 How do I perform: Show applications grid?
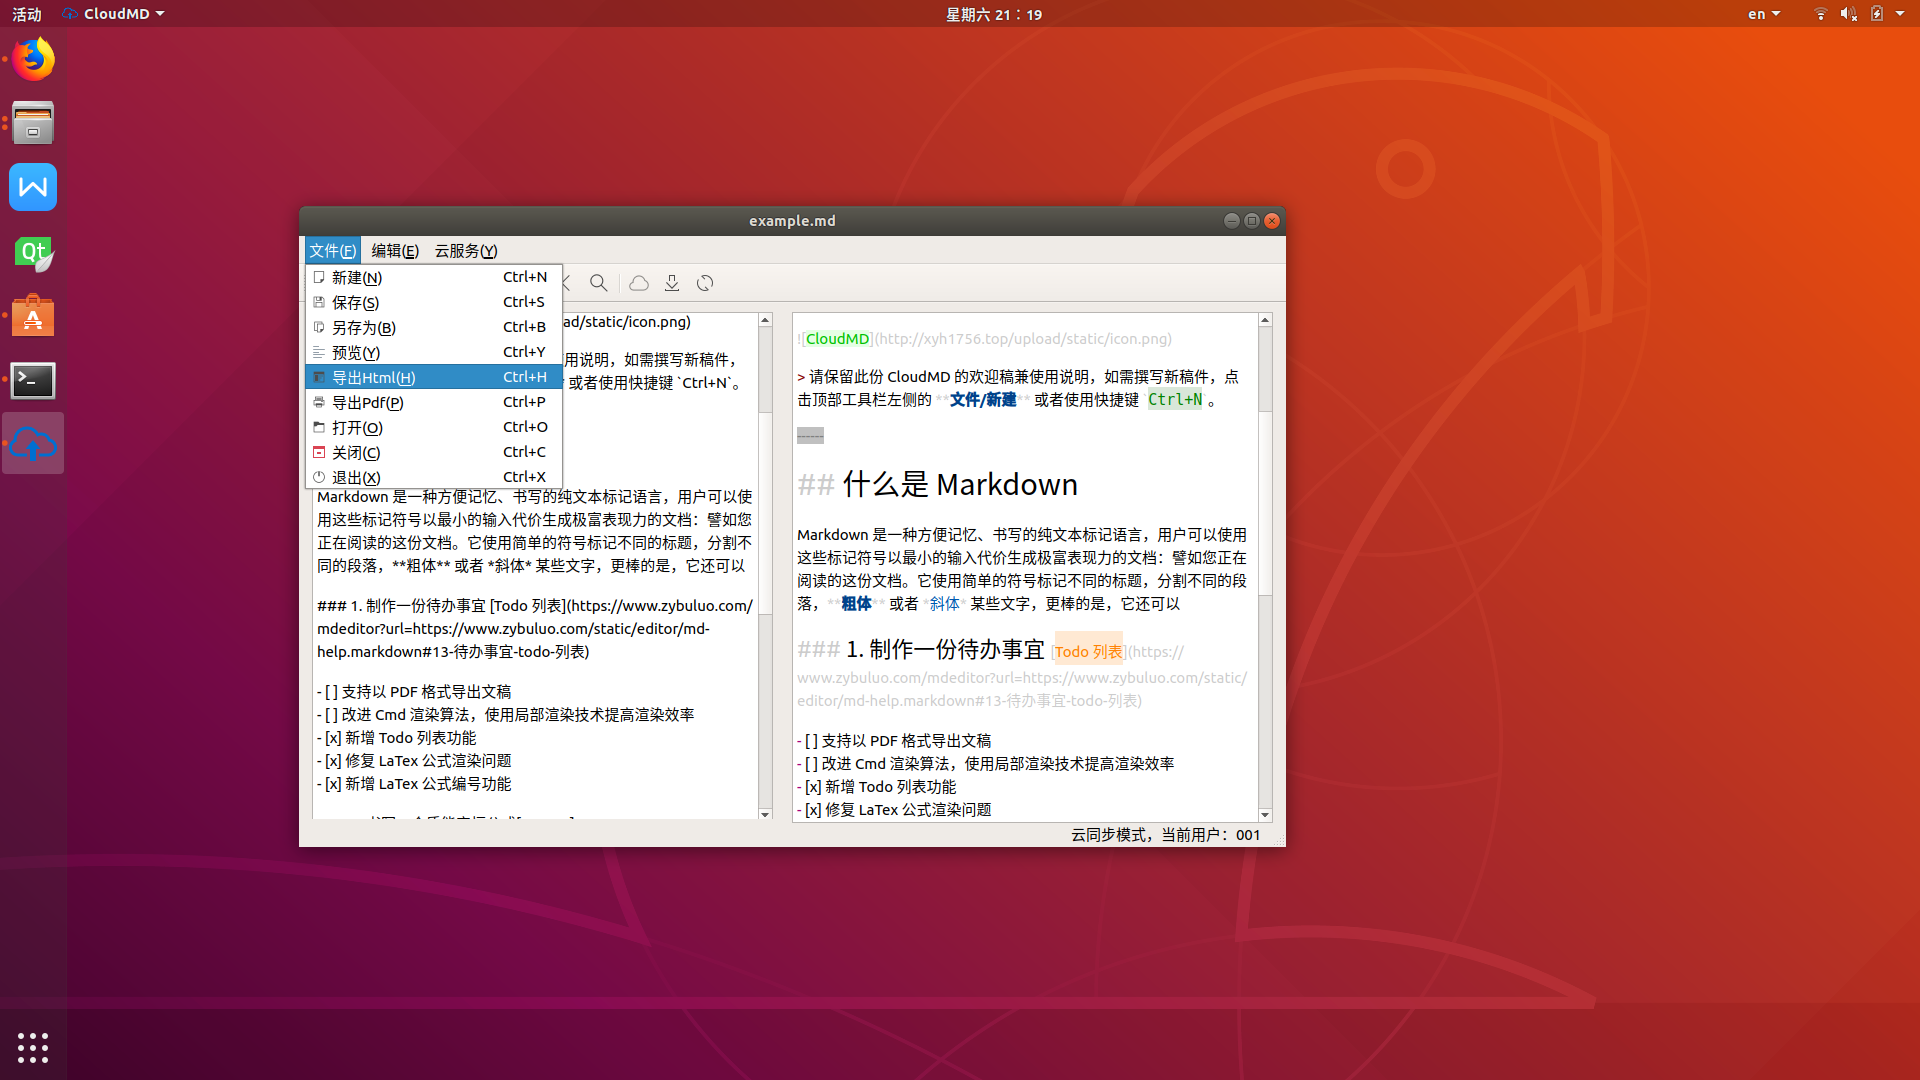tap(33, 1047)
